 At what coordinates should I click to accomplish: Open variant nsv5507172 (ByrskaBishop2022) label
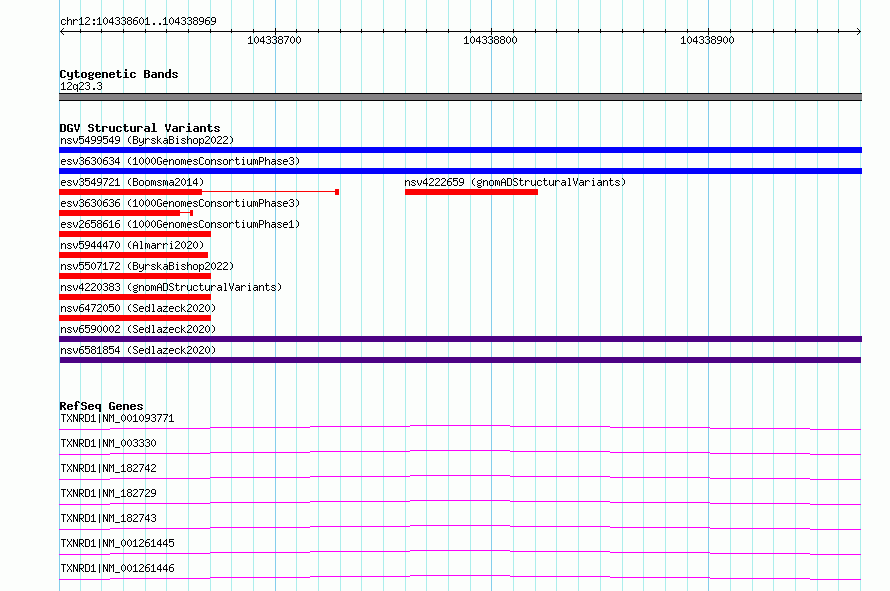click(147, 266)
